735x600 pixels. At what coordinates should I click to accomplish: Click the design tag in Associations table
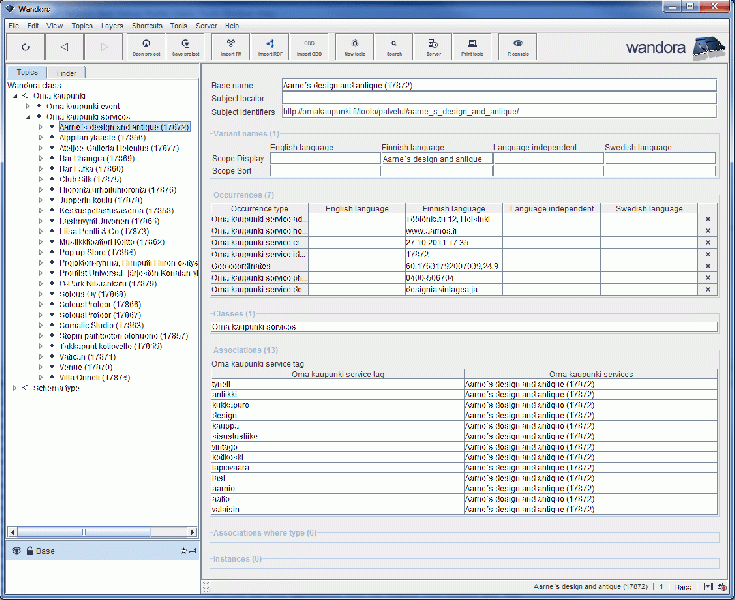(x=223, y=415)
